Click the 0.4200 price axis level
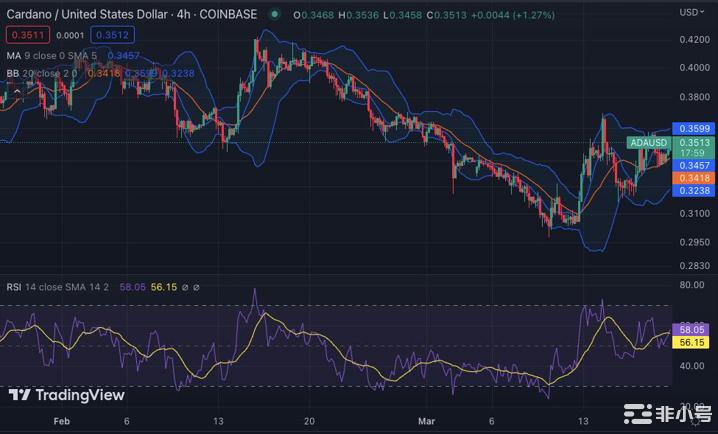 tap(692, 40)
